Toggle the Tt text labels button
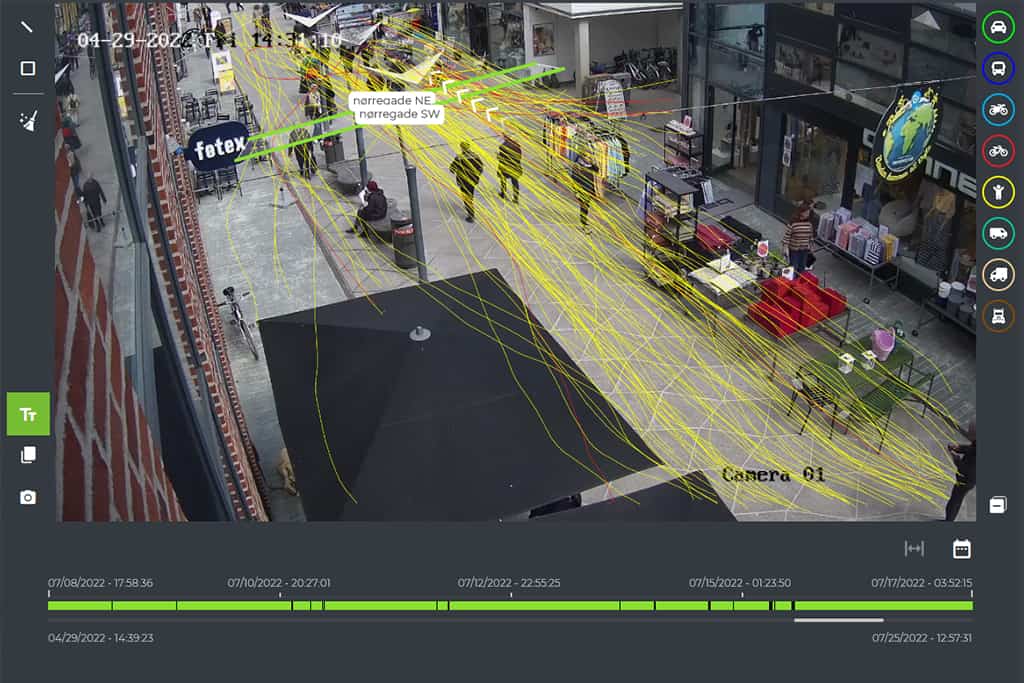This screenshot has width=1024, height=683. (x=28, y=414)
